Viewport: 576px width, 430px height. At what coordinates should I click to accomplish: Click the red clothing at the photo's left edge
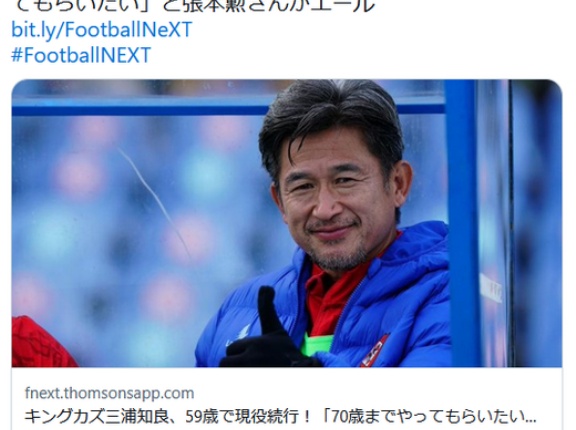(42, 342)
